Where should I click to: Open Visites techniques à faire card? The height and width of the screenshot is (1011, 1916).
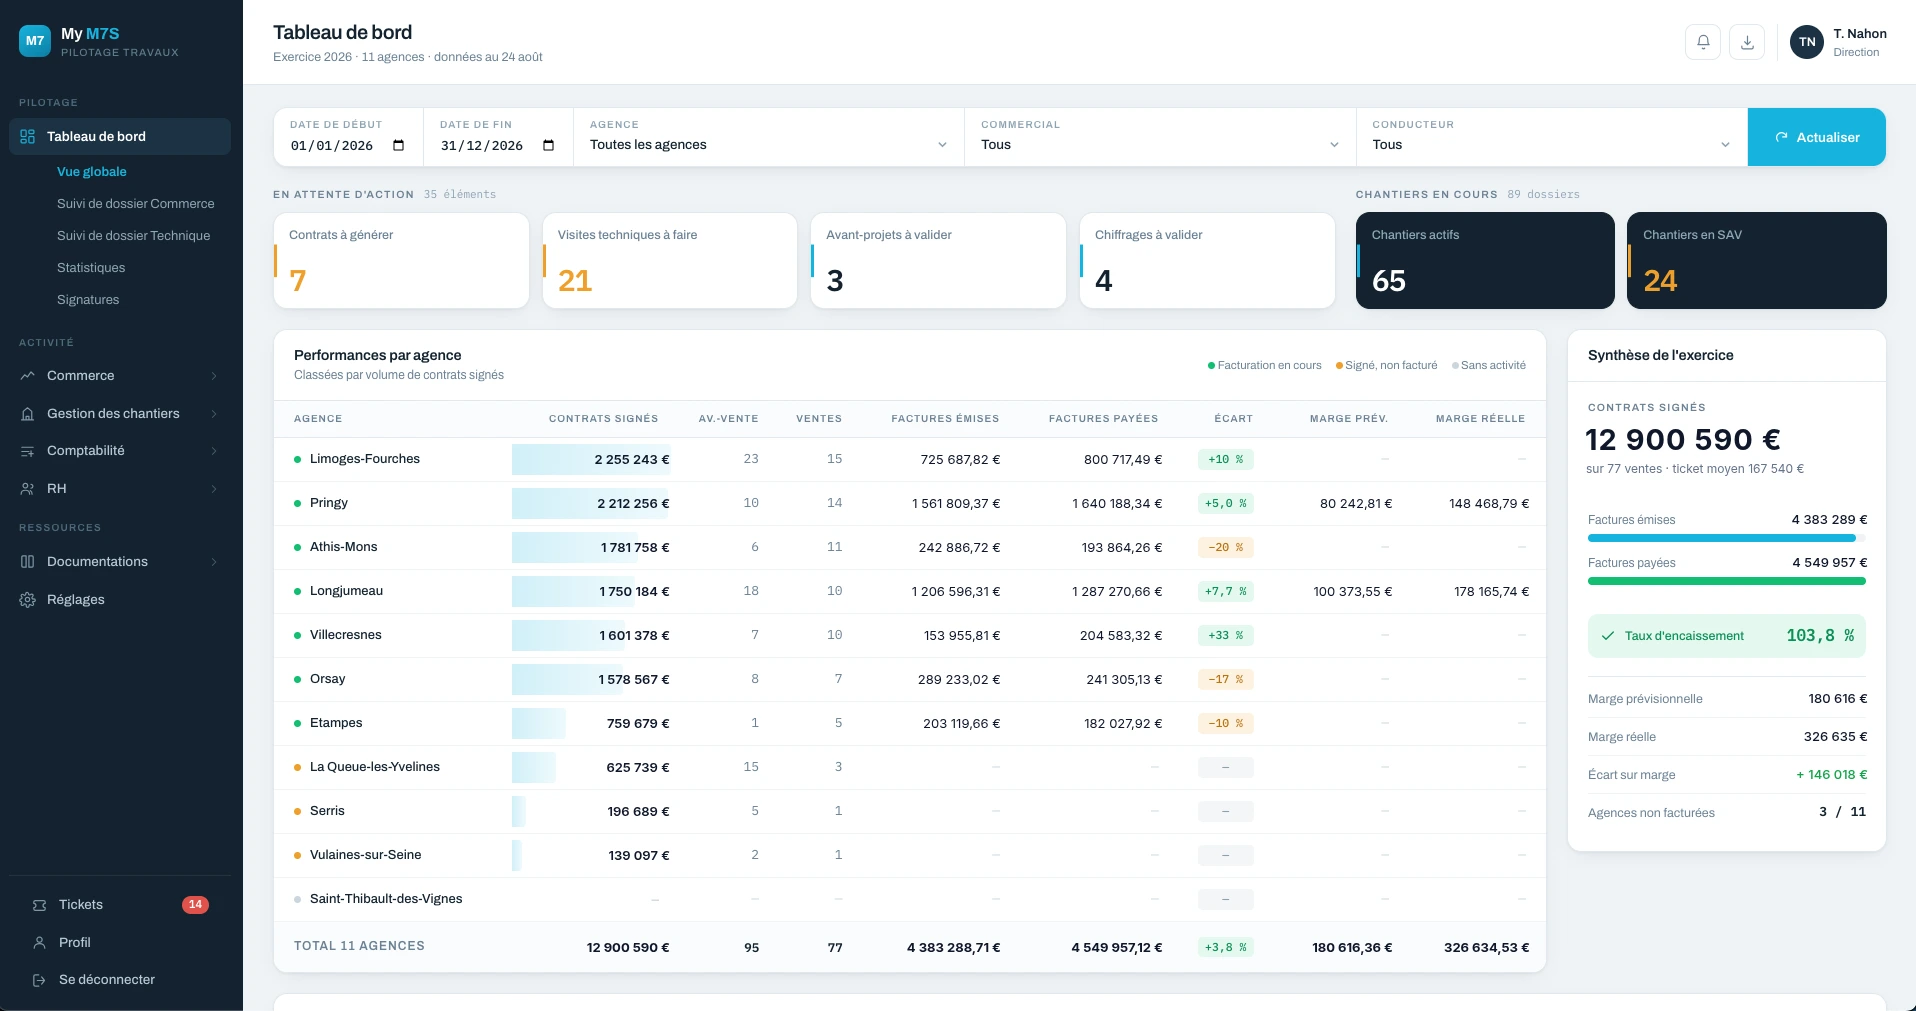tap(670, 260)
